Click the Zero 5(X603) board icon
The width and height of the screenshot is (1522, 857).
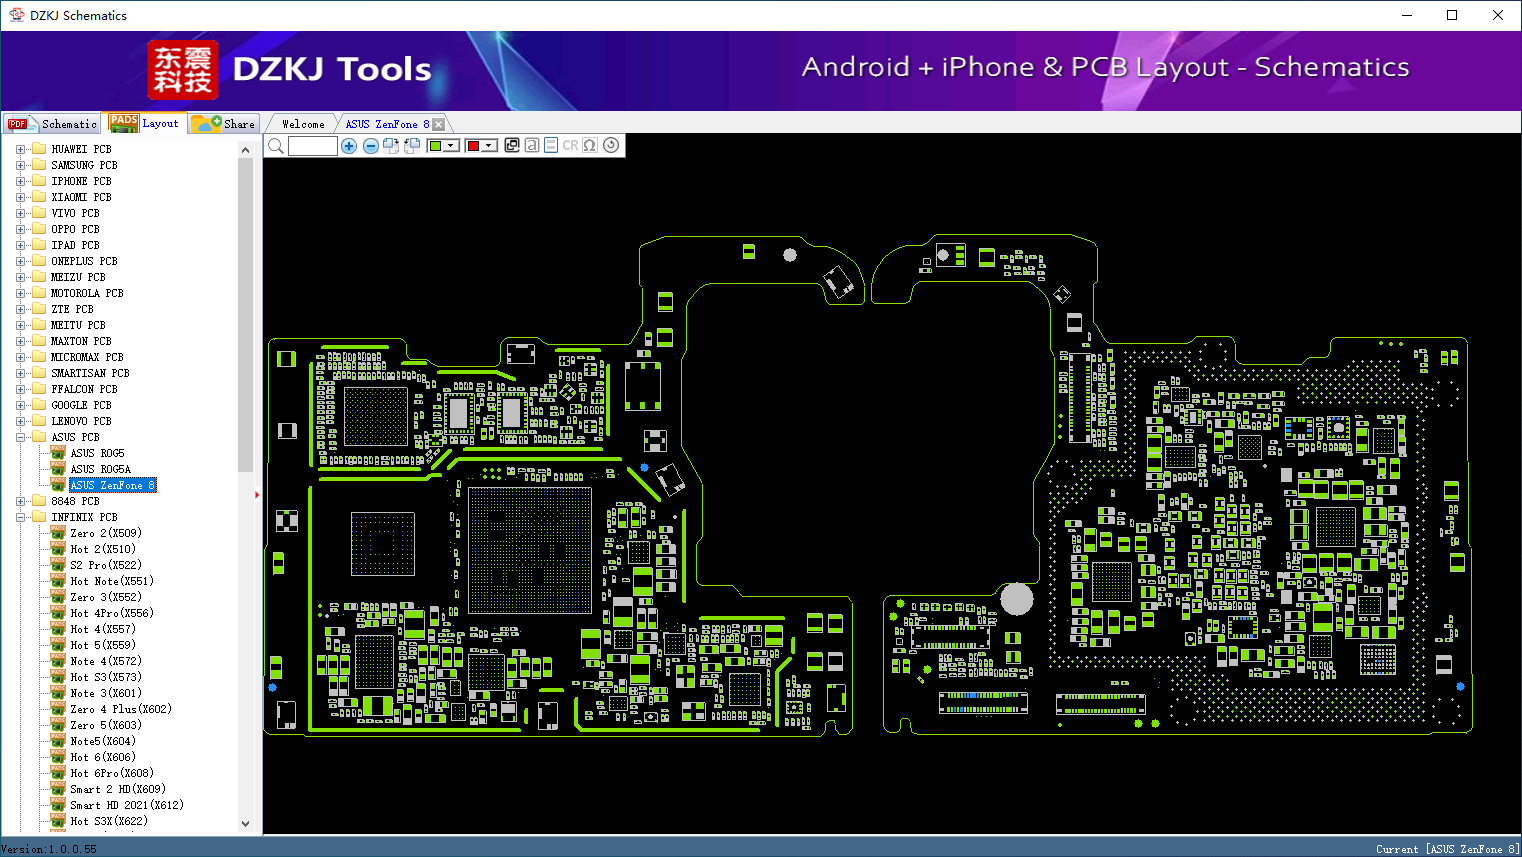[x=58, y=725]
